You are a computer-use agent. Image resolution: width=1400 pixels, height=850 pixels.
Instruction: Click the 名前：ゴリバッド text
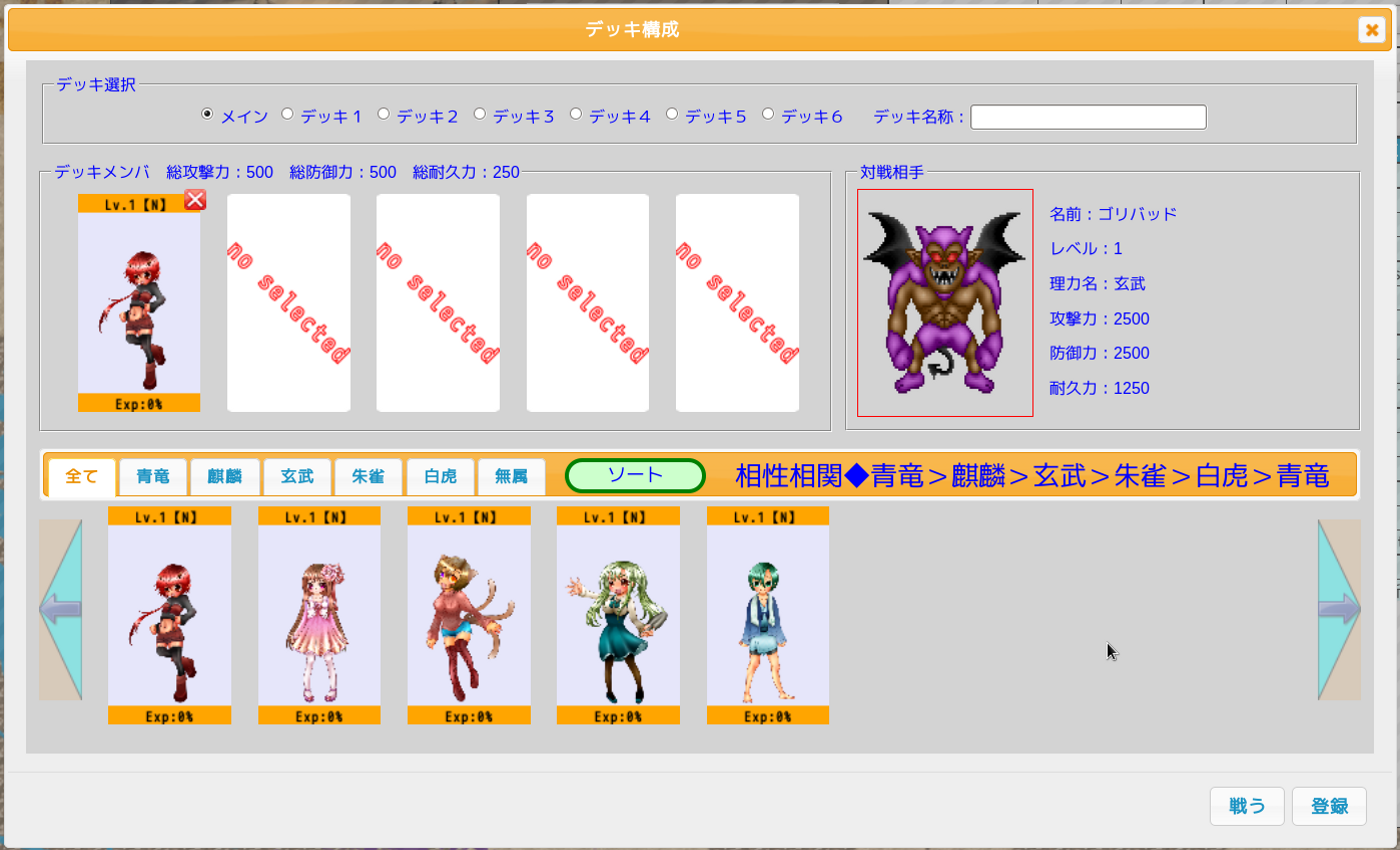tap(1113, 214)
